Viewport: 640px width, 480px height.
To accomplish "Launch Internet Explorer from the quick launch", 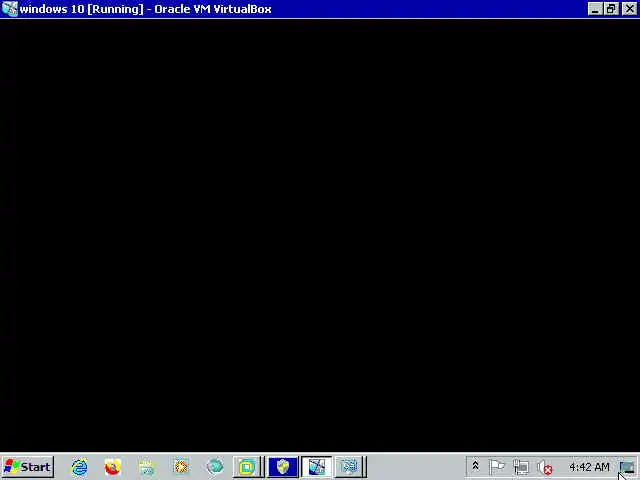I will click(79, 467).
